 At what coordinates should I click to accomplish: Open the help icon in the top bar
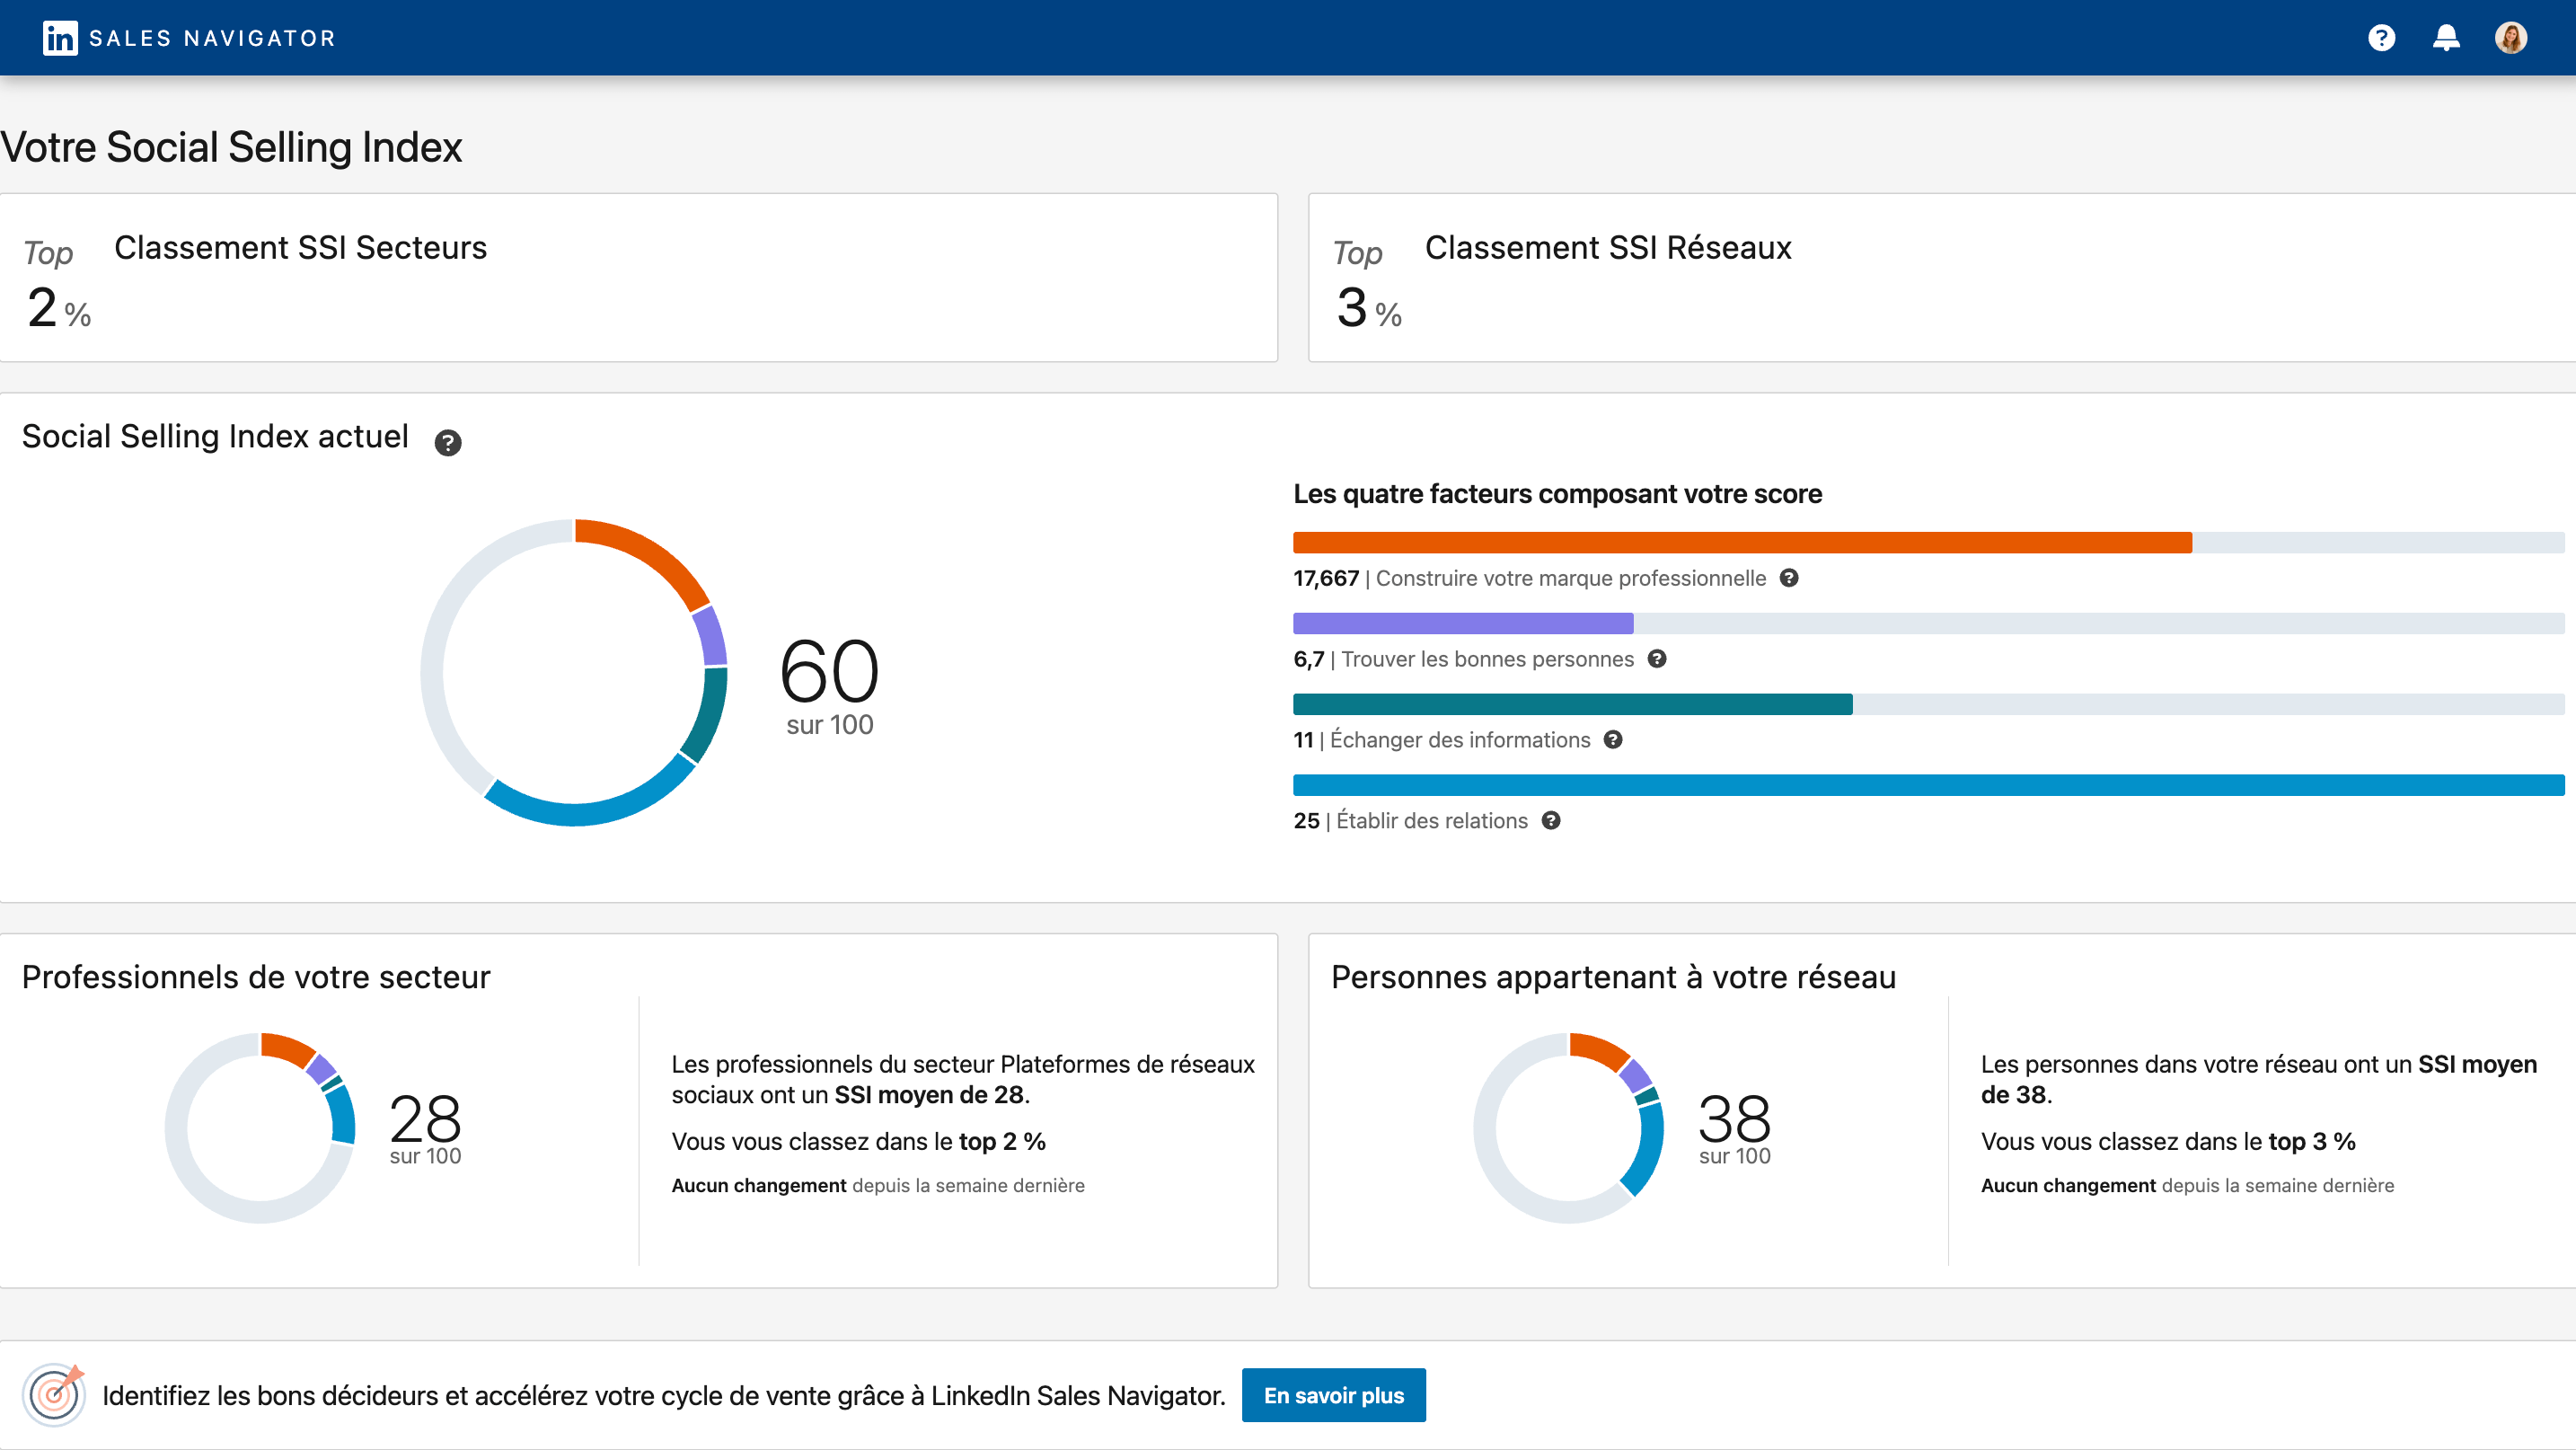[x=2381, y=37]
